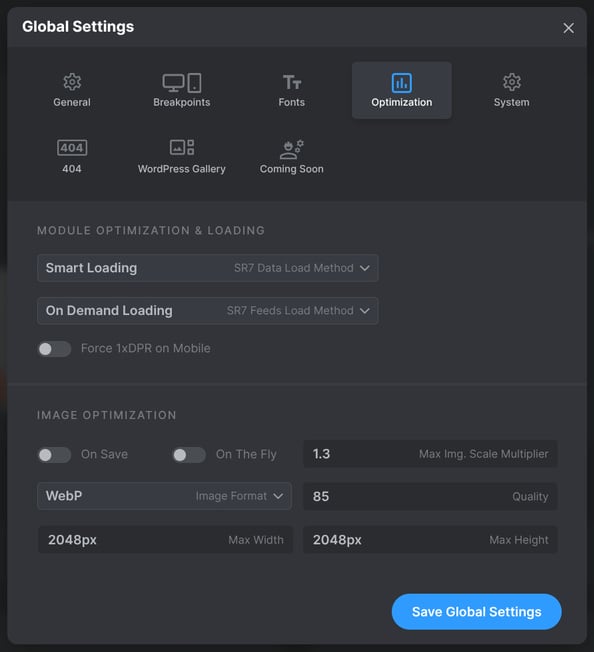
Task: Select the Coming Soon icon
Action: tap(291, 149)
